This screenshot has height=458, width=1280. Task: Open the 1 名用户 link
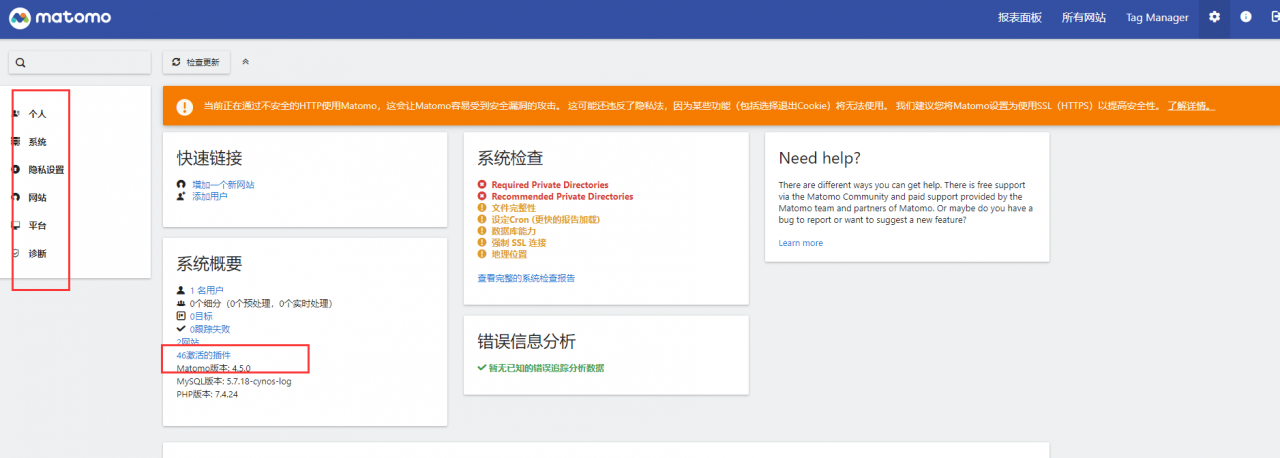pyautogui.click(x=206, y=291)
